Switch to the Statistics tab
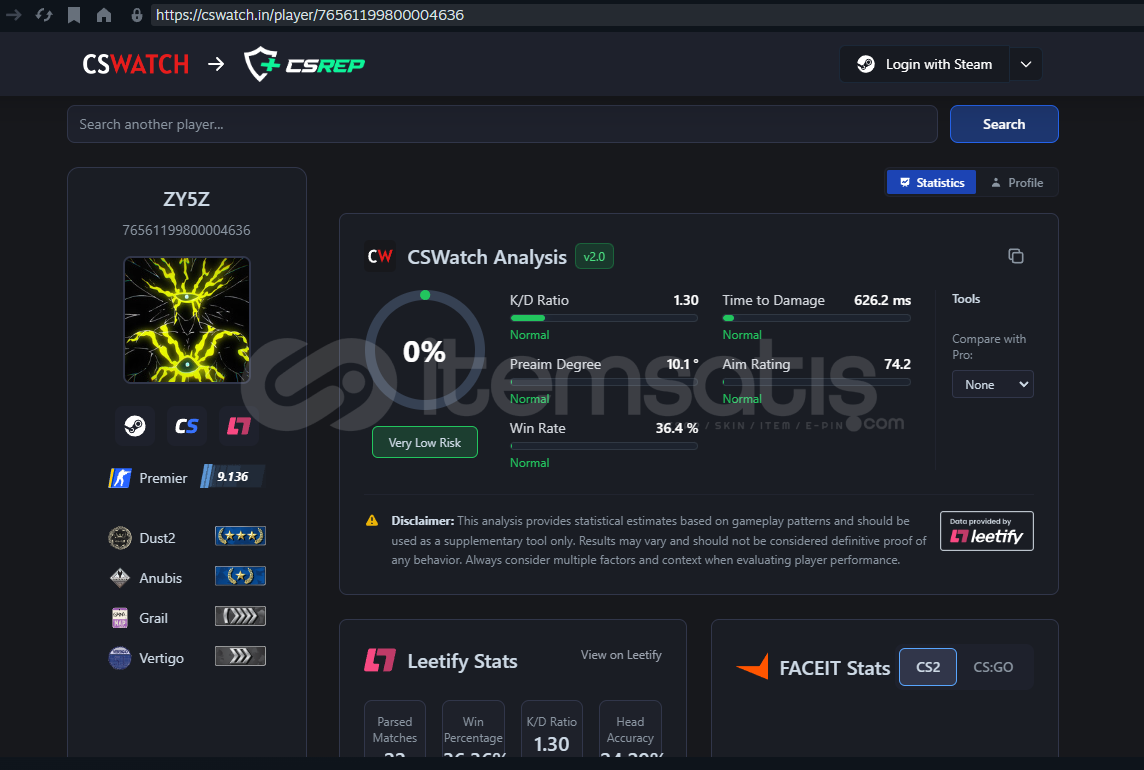 [931, 182]
